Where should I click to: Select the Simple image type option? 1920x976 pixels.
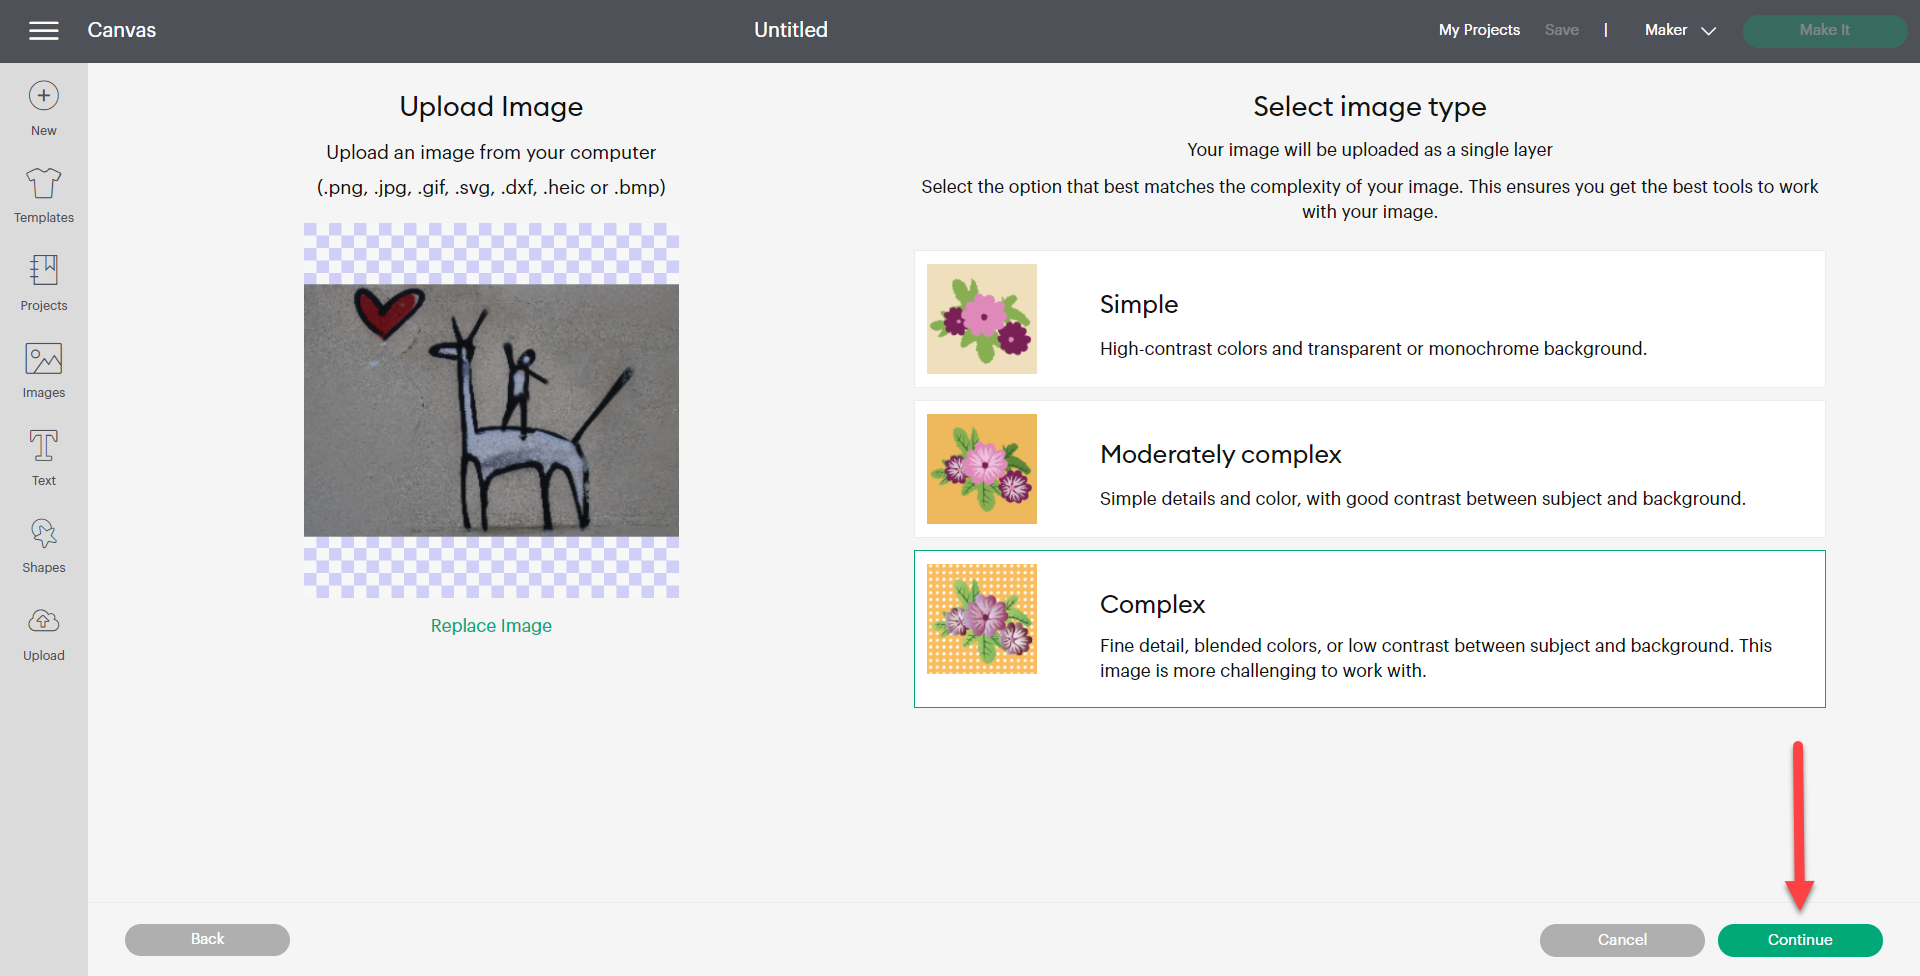click(1369, 318)
